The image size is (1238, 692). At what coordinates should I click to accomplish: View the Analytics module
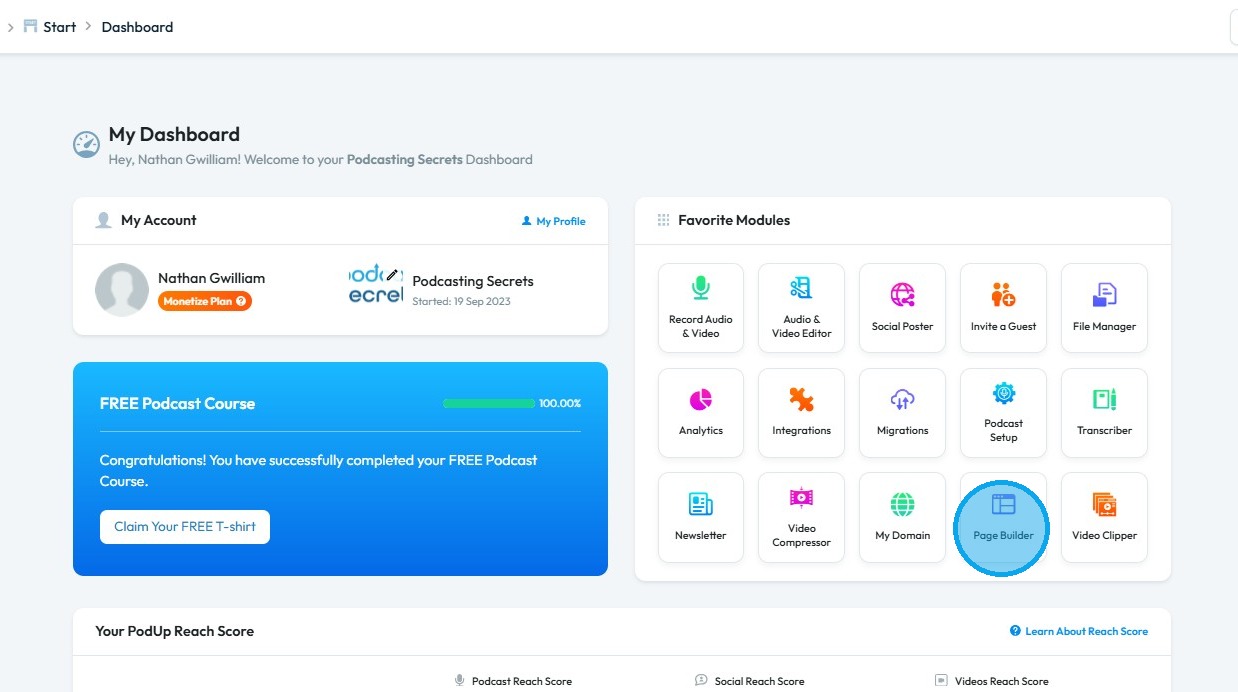click(700, 412)
